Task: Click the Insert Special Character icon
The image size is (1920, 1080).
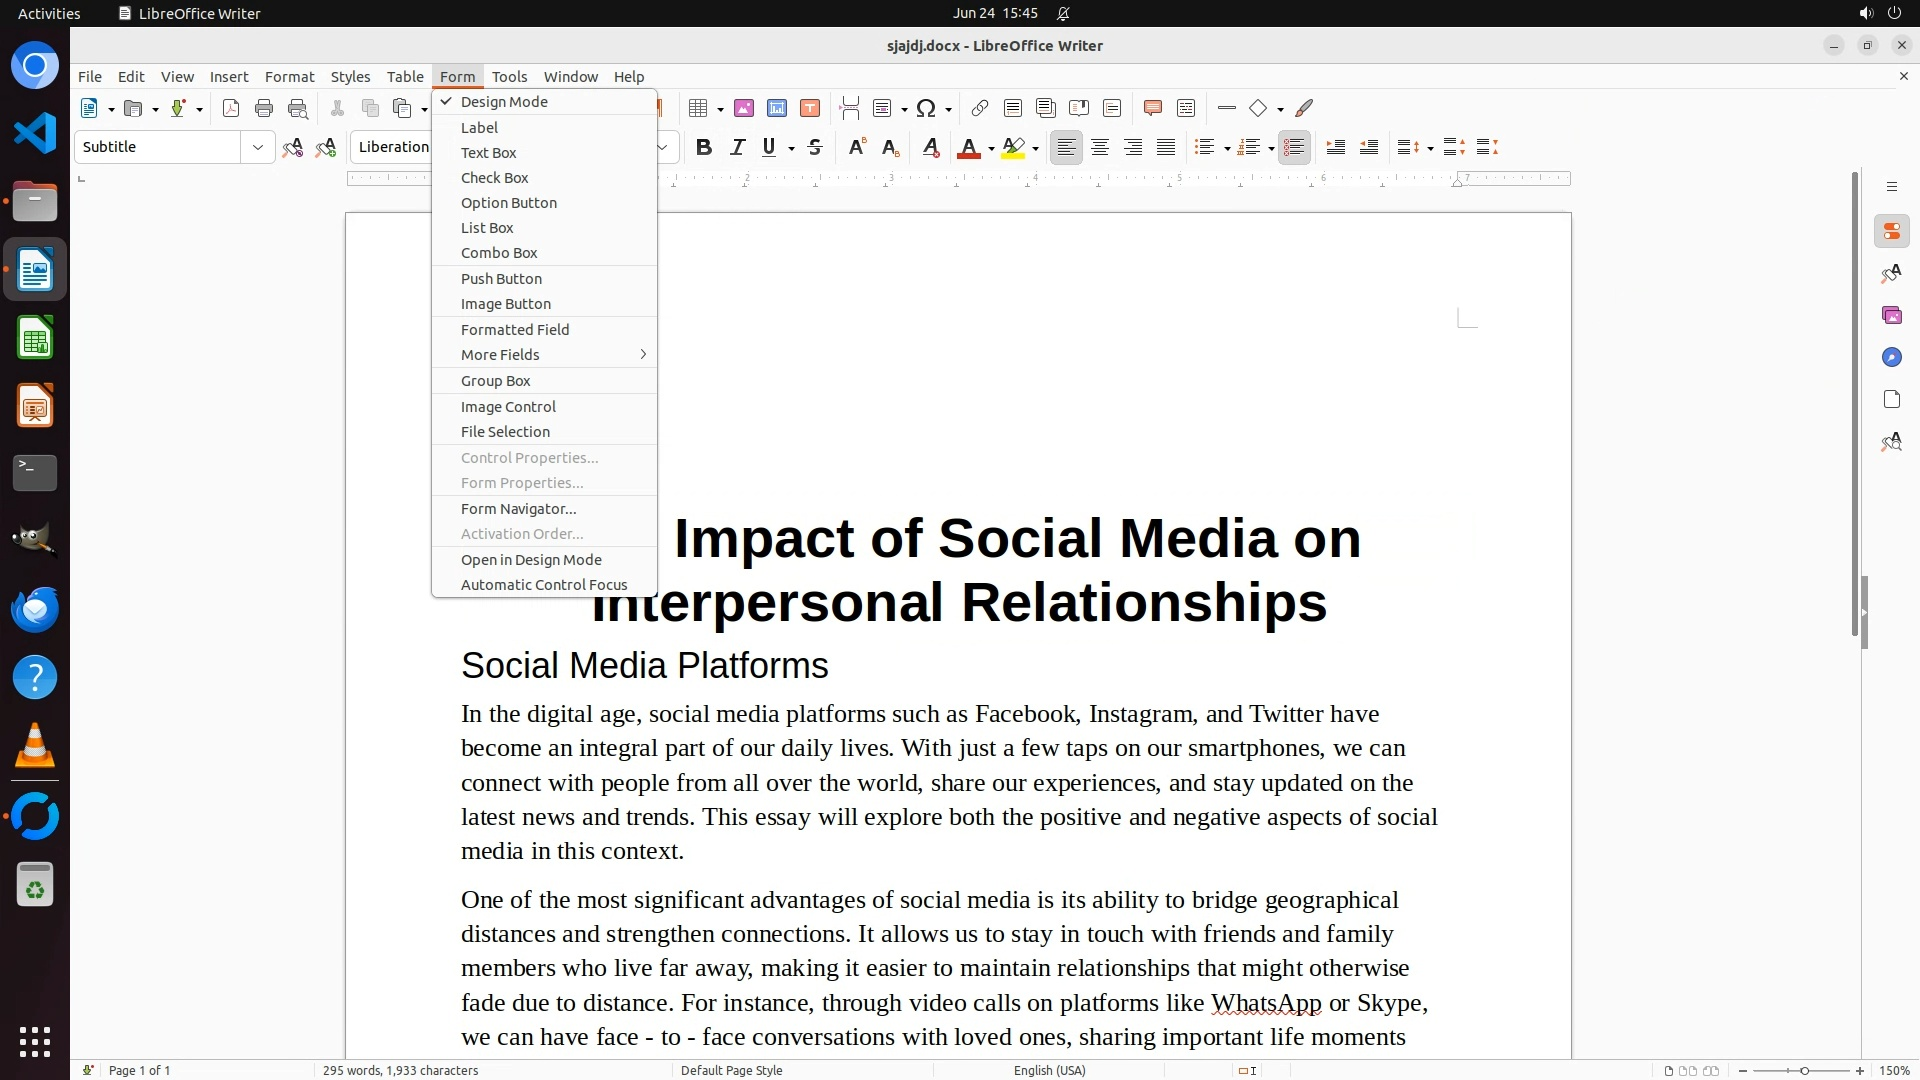Action: click(x=926, y=108)
